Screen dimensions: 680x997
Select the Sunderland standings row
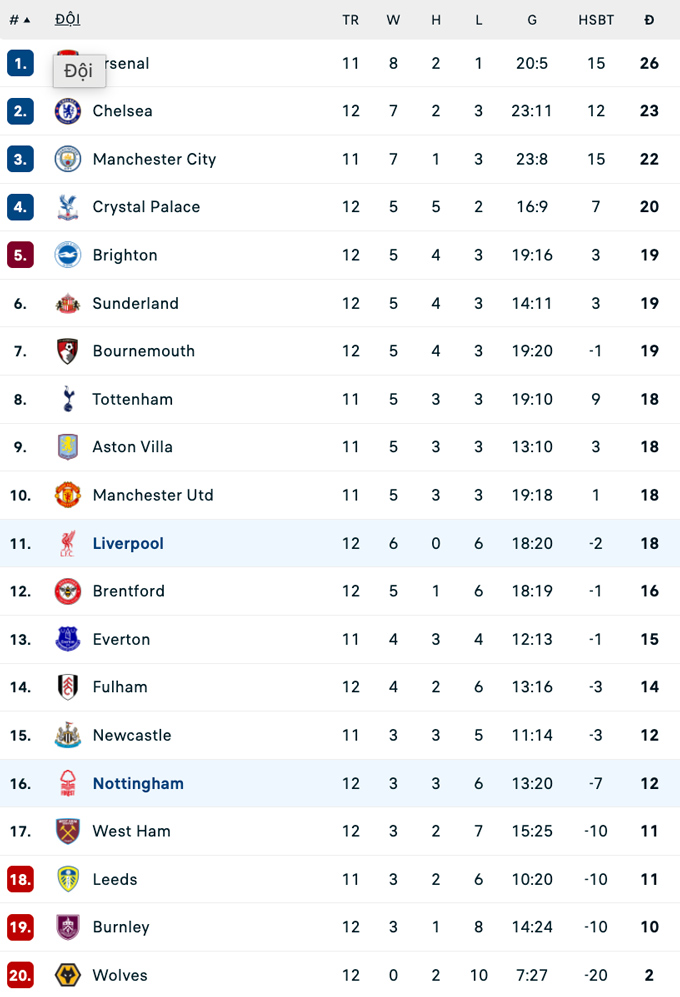pyautogui.click(x=340, y=303)
